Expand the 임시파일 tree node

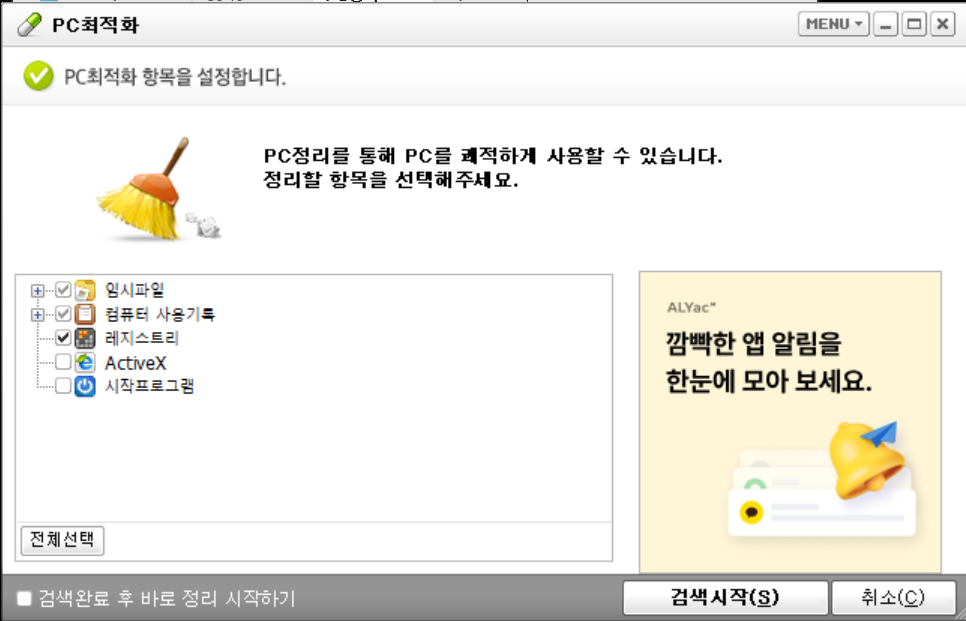[38, 290]
